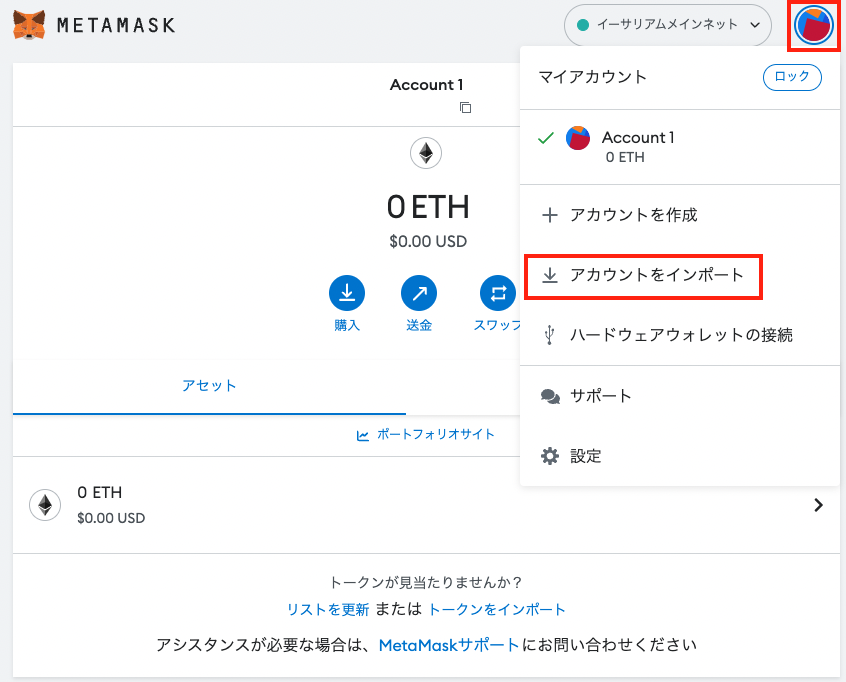Open 設定 with the gear icon
The width and height of the screenshot is (846, 682).
[x=551, y=456]
